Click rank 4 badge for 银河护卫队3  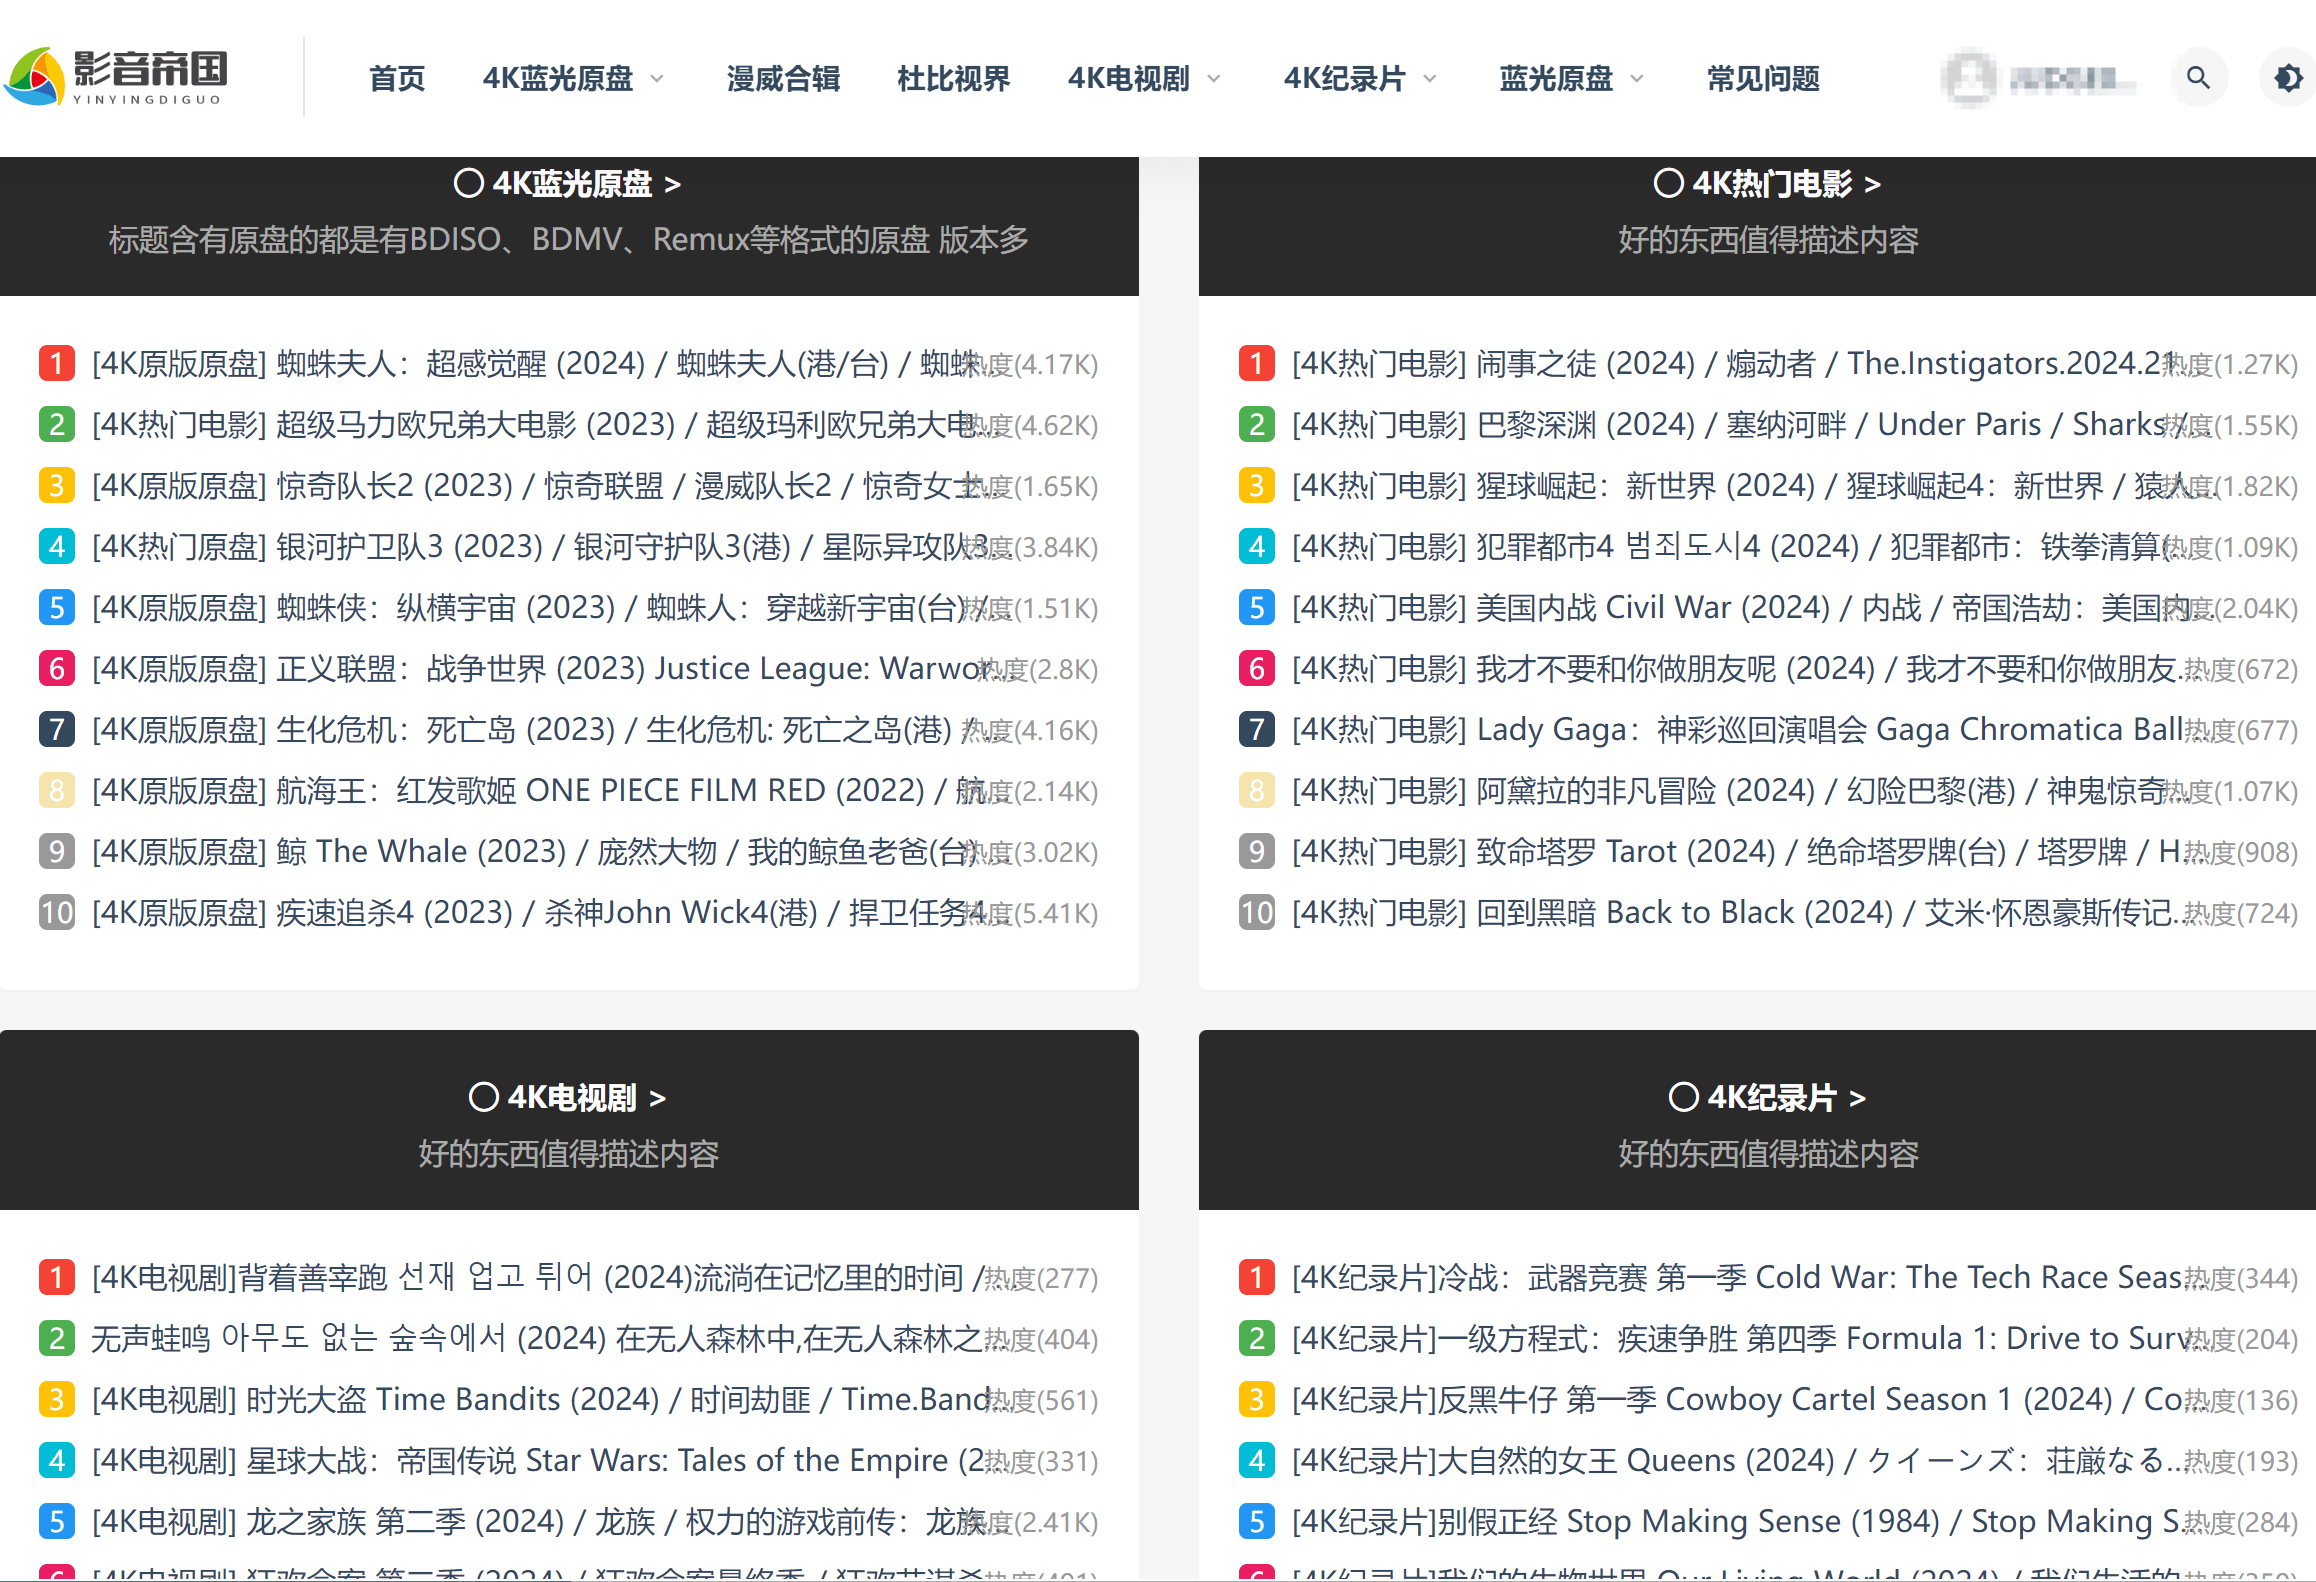57,546
